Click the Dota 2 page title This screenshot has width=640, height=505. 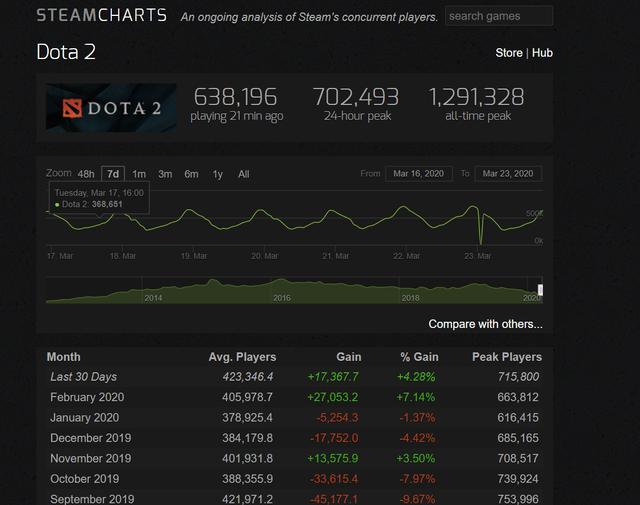pyautogui.click(x=66, y=52)
